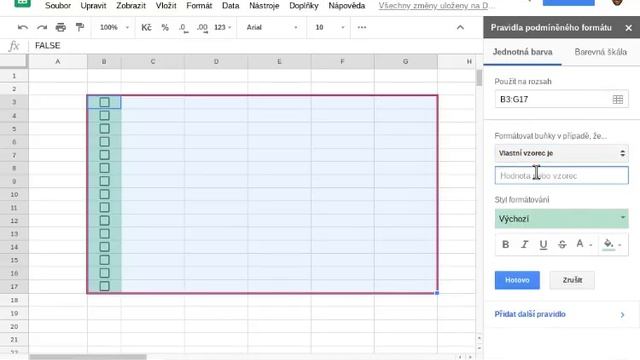Open the Zobrazit menu
Image resolution: width=640 pixels, height=360 pixels.
point(131,6)
